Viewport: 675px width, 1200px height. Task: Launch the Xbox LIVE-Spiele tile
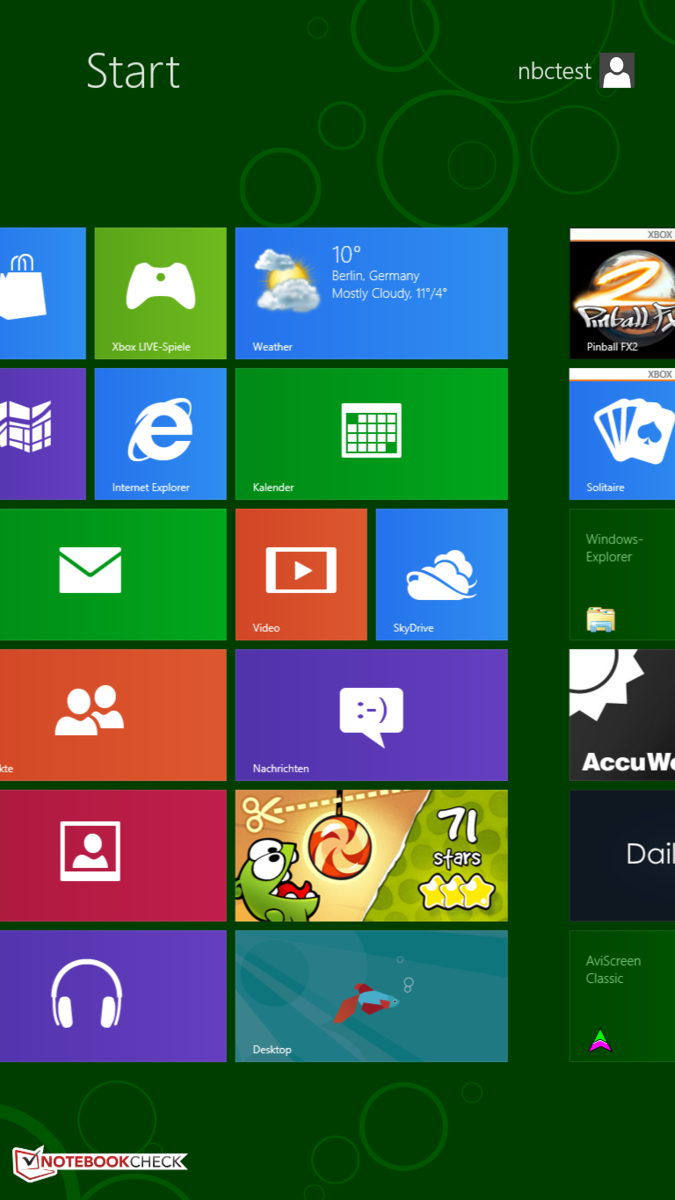pyautogui.click(x=160, y=293)
